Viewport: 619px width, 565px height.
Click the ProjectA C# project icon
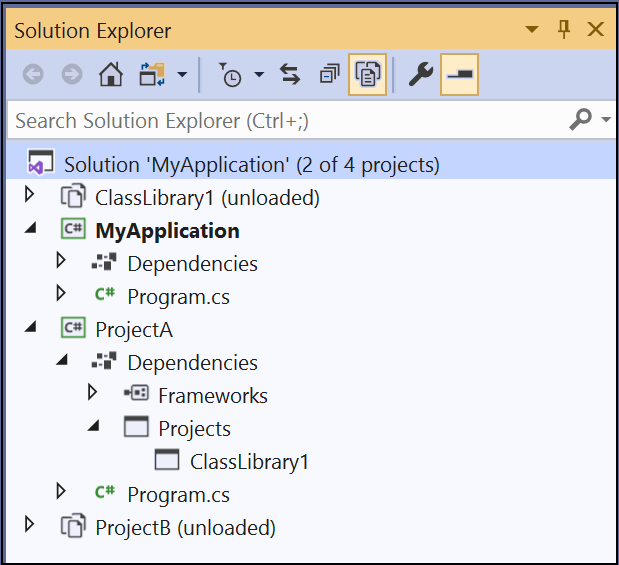[73, 328]
